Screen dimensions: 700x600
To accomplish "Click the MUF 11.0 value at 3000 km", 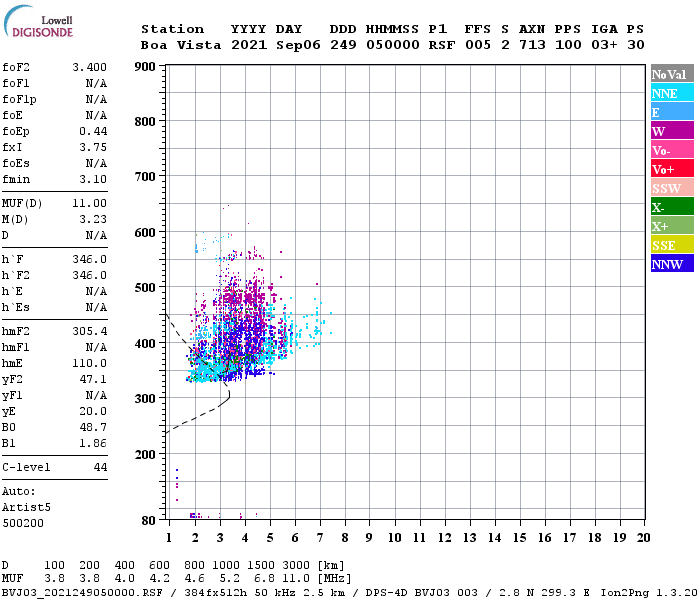I will (296, 579).
